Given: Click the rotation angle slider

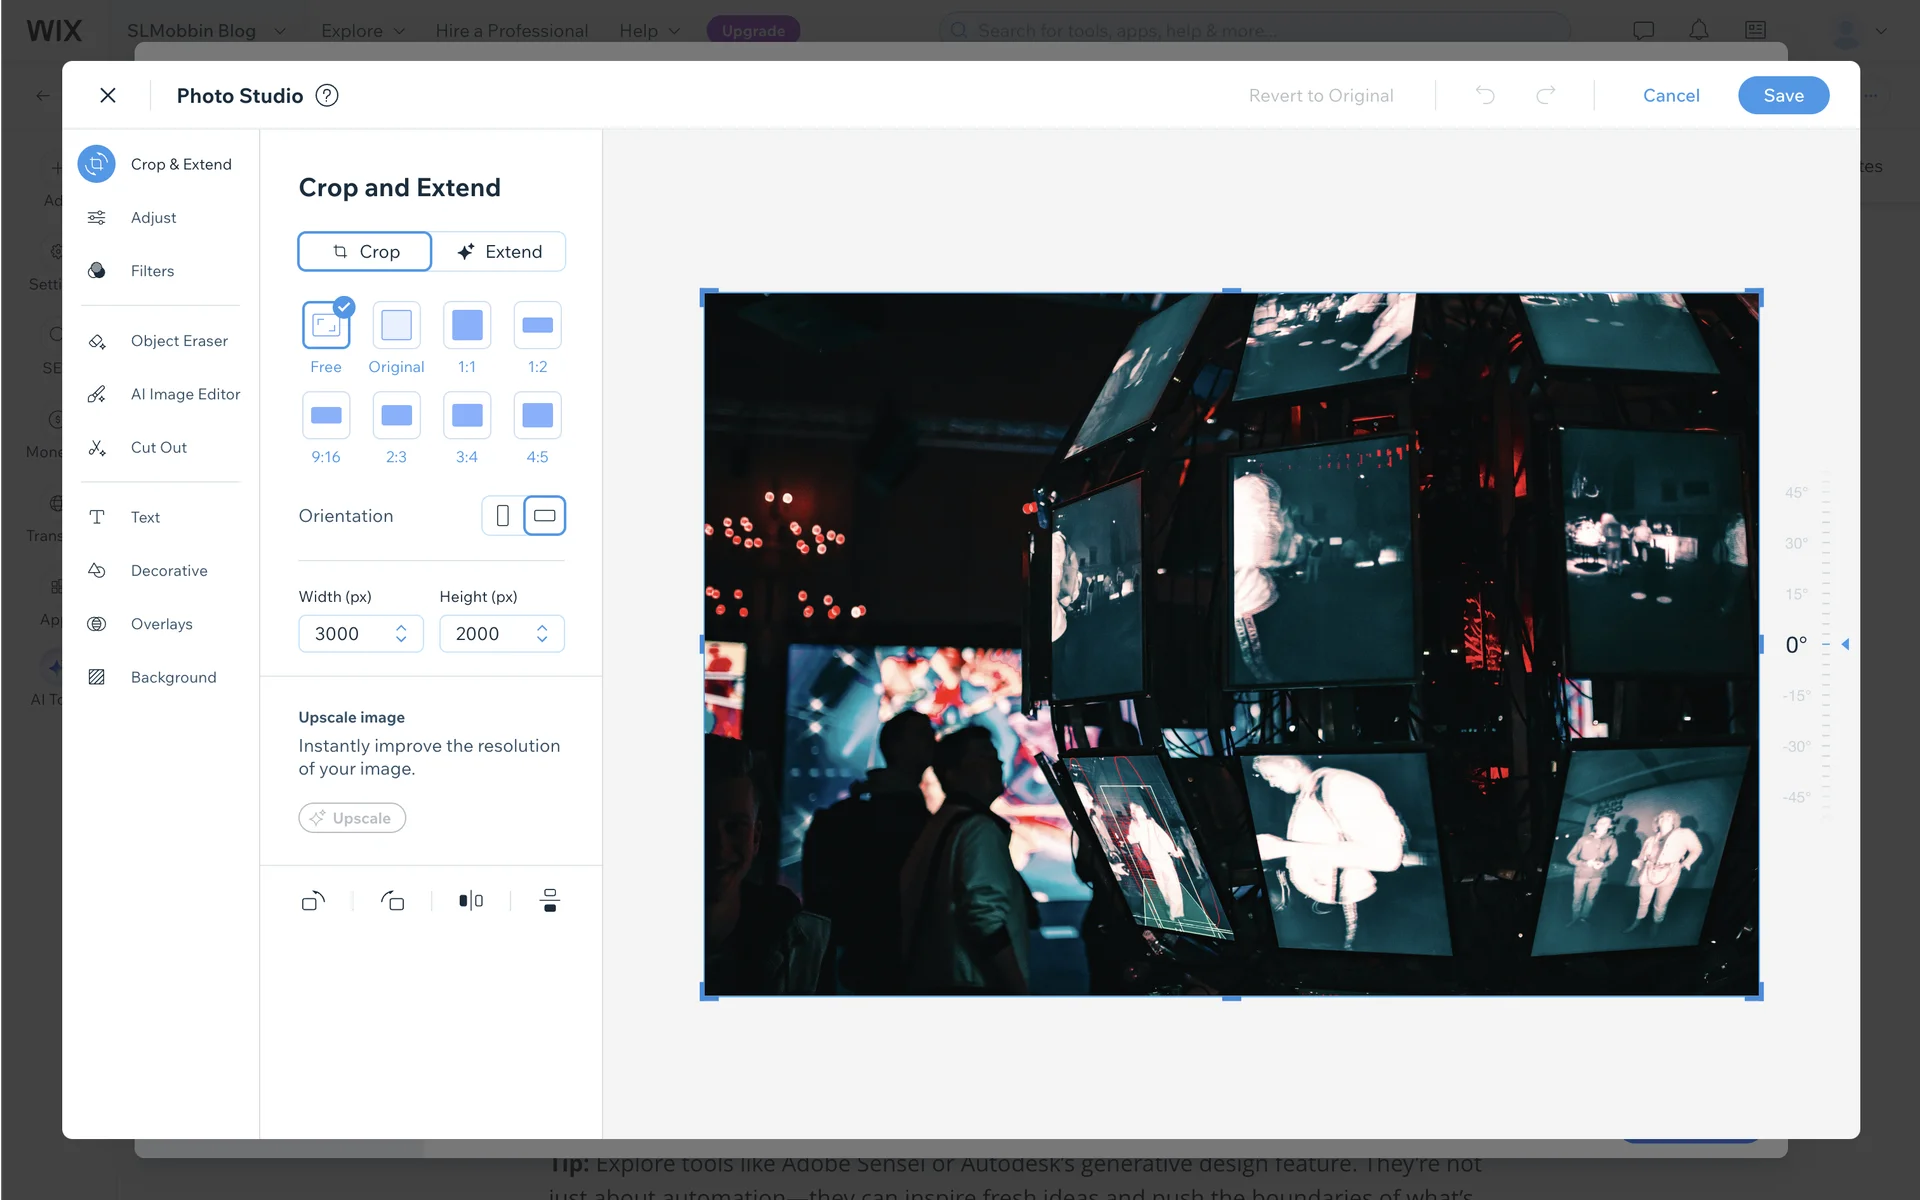Looking at the screenshot, I should click(x=1826, y=645).
